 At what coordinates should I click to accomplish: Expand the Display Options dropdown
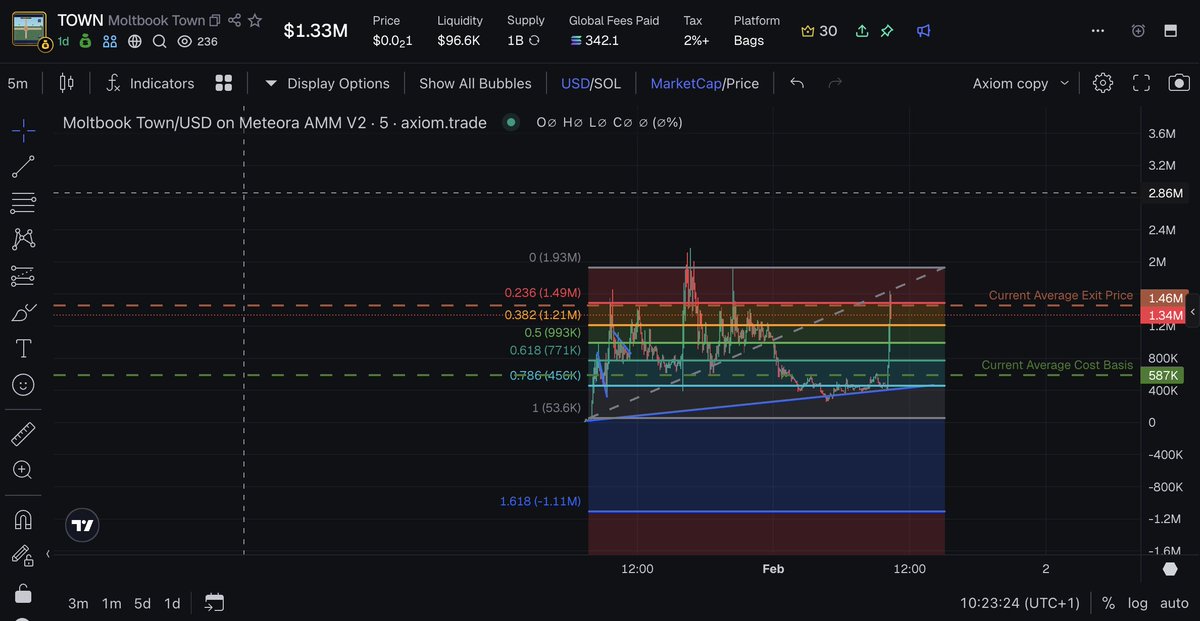click(327, 83)
